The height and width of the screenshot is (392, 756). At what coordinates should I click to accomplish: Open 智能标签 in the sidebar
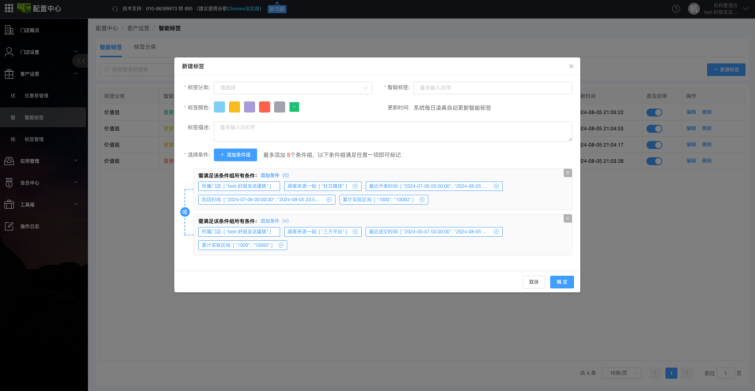coord(34,118)
